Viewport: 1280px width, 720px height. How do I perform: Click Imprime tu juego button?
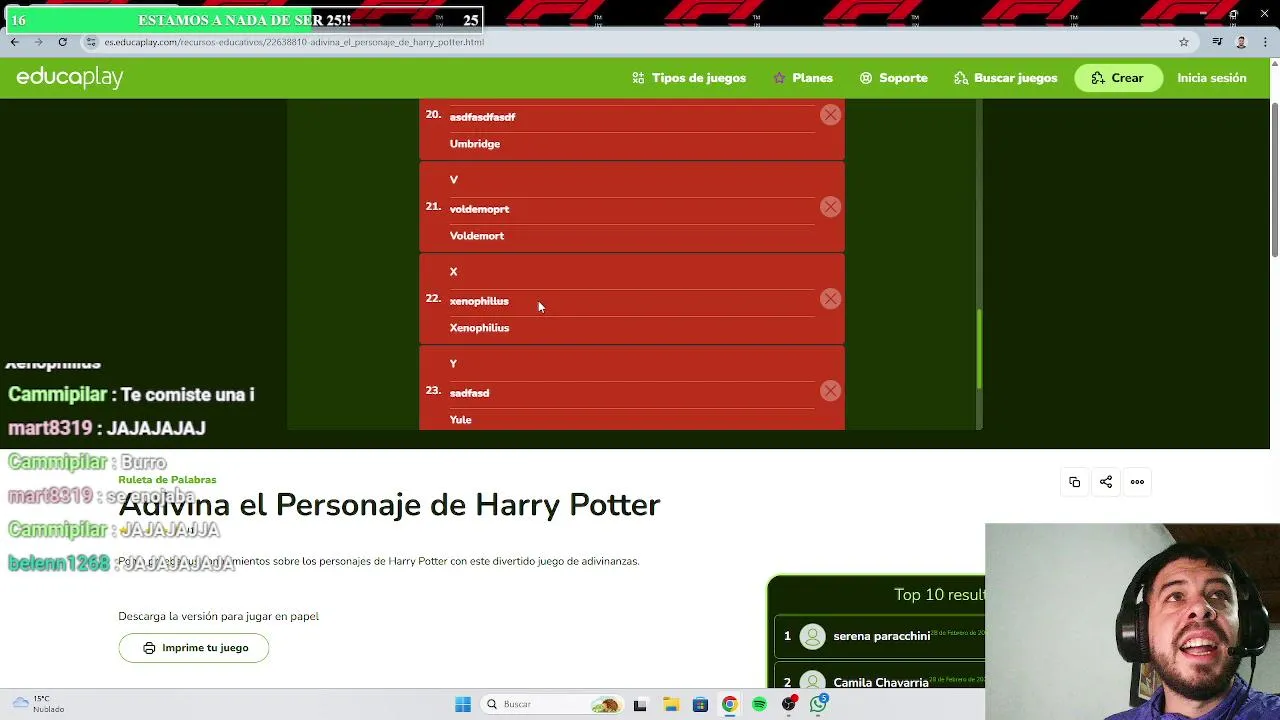click(194, 648)
